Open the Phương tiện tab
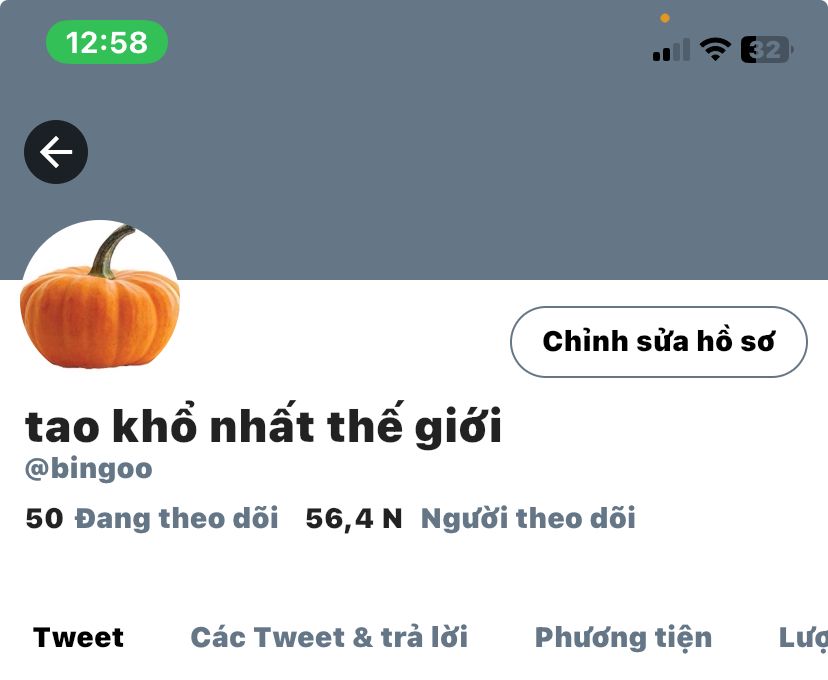This screenshot has width=828, height=680. click(x=623, y=638)
